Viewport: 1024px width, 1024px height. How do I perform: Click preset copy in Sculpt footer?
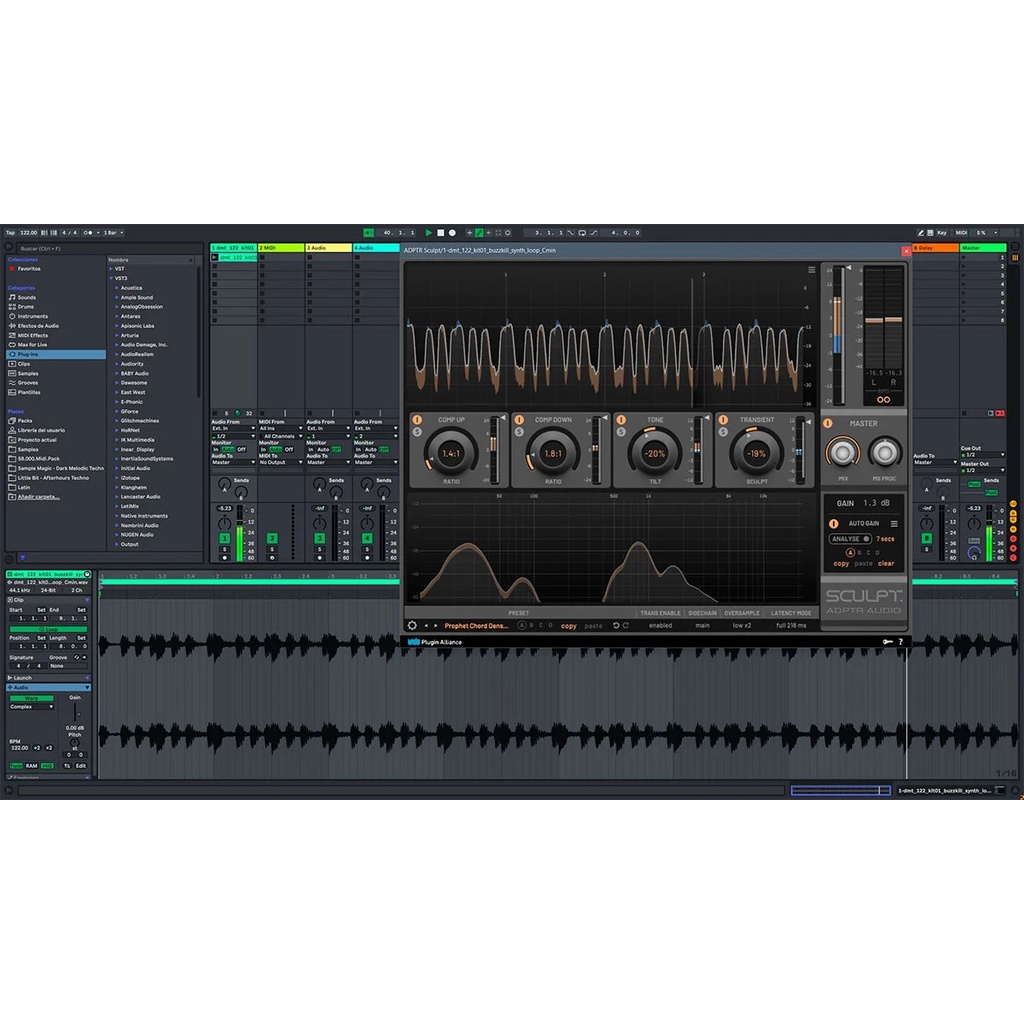point(569,626)
